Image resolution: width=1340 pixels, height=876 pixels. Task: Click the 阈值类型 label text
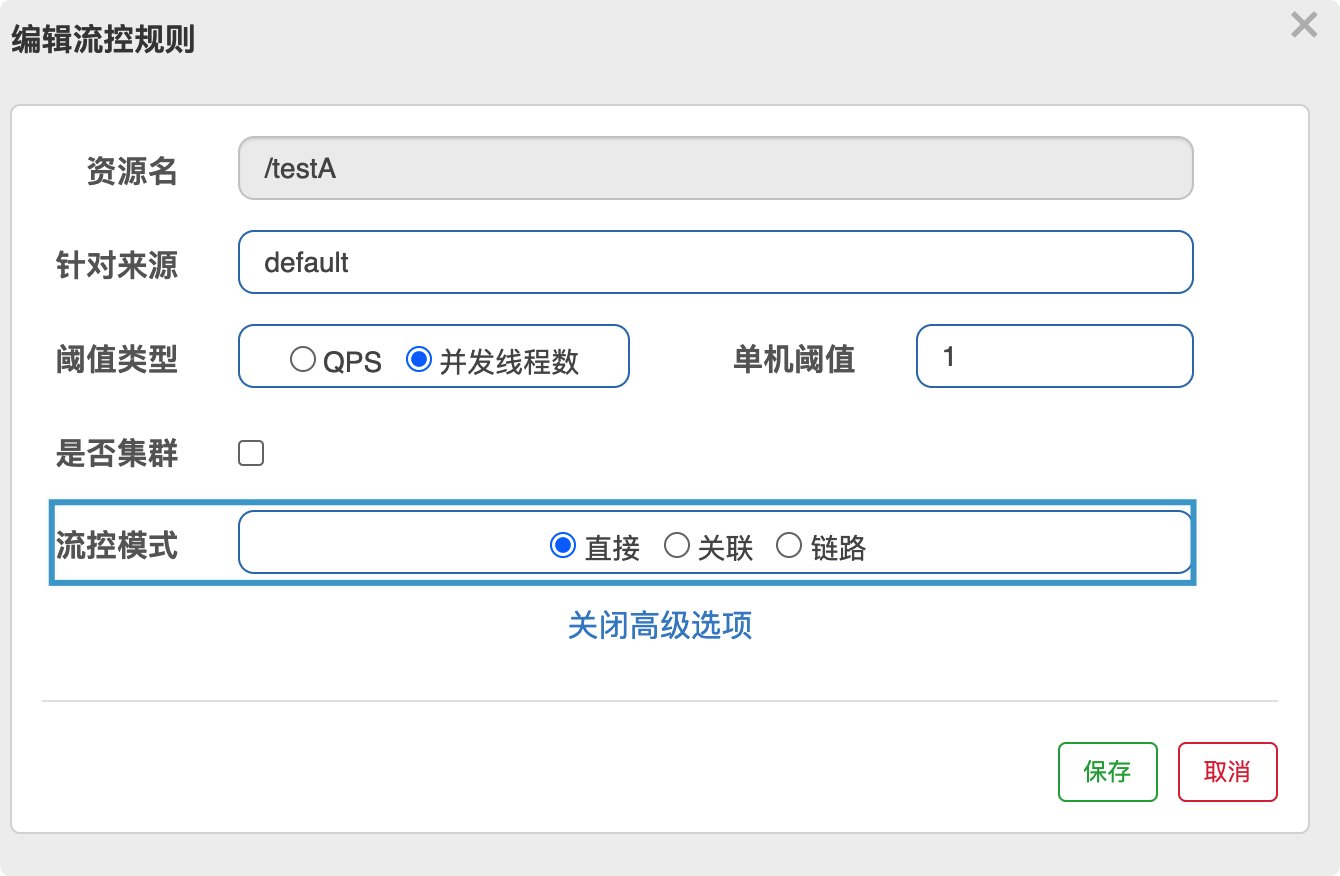point(117,359)
